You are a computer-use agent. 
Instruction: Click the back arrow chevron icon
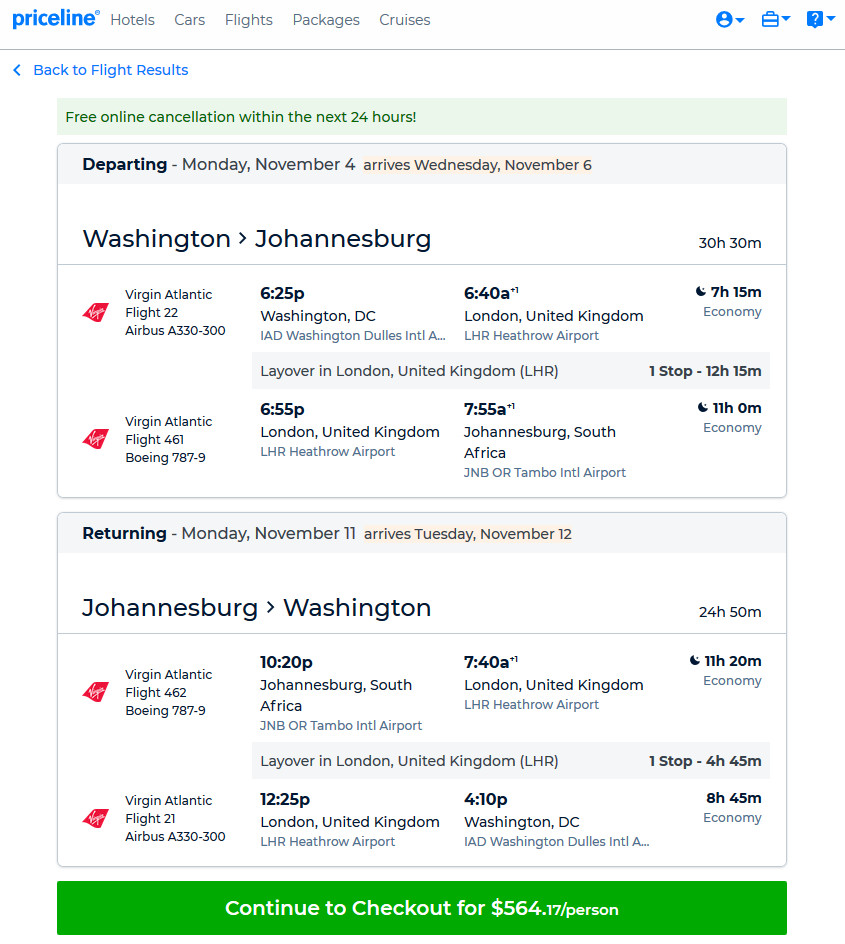coord(17,70)
